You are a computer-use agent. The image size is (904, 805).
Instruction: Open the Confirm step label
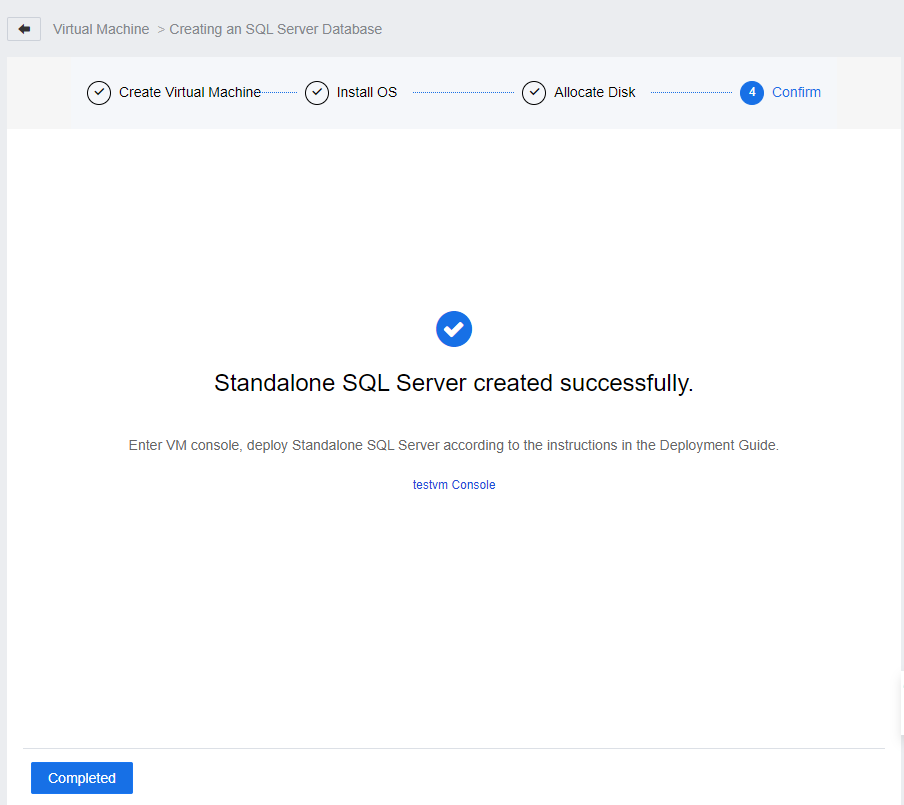coord(796,92)
